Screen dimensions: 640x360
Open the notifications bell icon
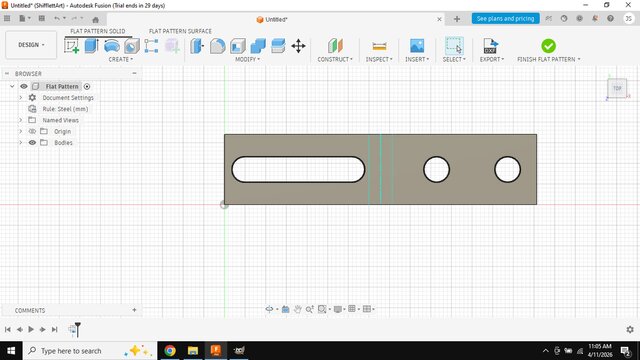pyautogui.click(x=595, y=18)
